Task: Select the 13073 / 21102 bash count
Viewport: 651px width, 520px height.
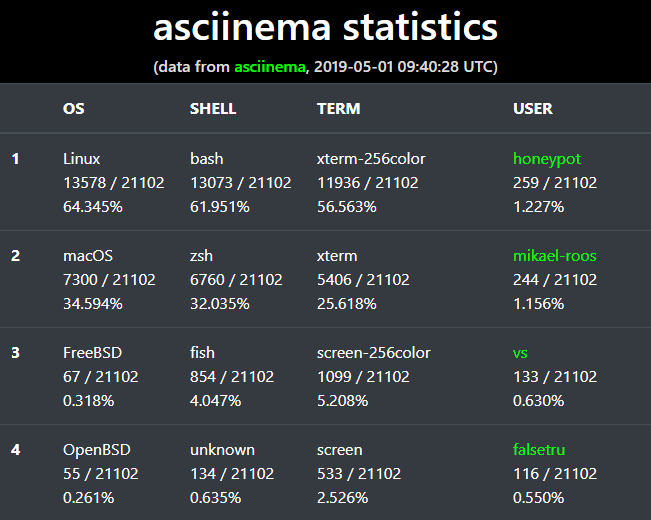Action: [240, 183]
